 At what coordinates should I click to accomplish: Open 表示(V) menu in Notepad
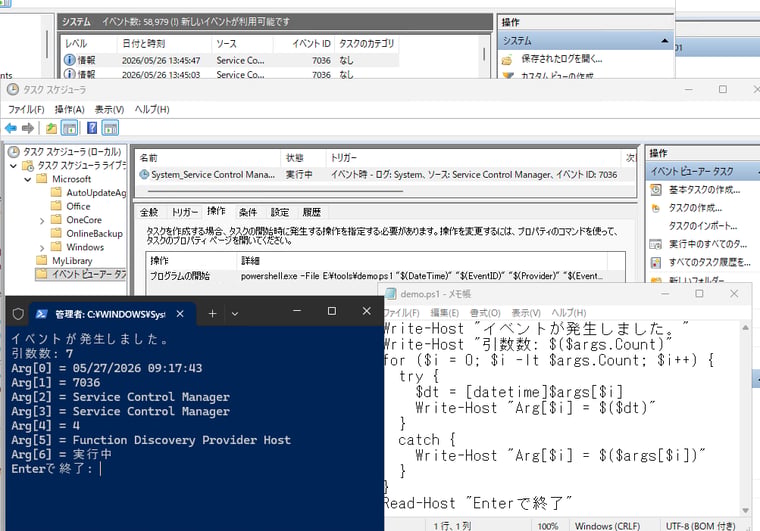[526, 313]
